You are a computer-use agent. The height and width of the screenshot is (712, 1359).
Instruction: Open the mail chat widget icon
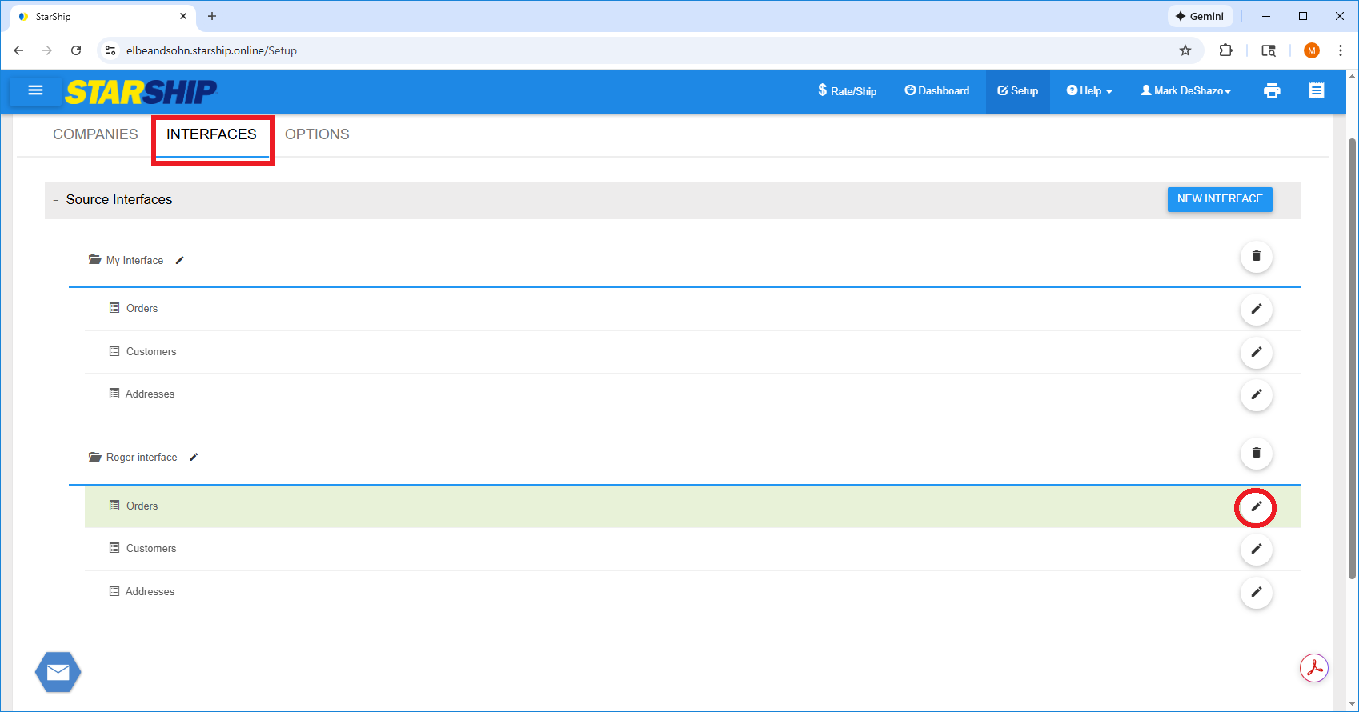pyautogui.click(x=58, y=672)
